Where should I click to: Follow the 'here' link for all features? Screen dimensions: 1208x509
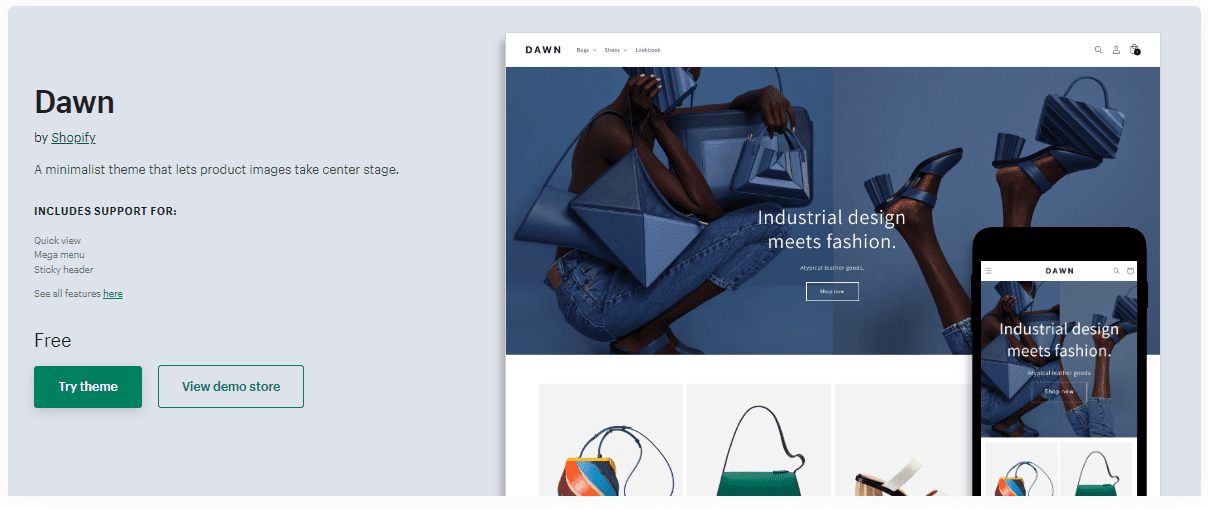pyautogui.click(x=113, y=294)
